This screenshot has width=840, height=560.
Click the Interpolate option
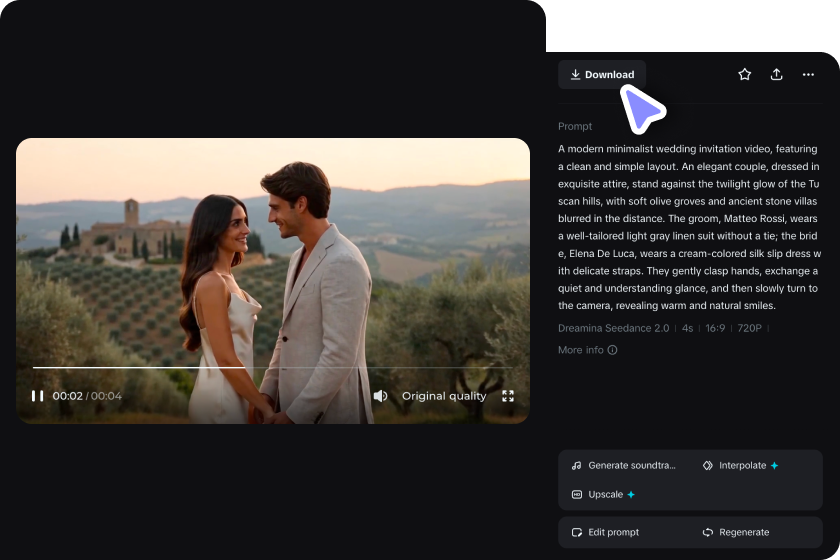[740, 466]
